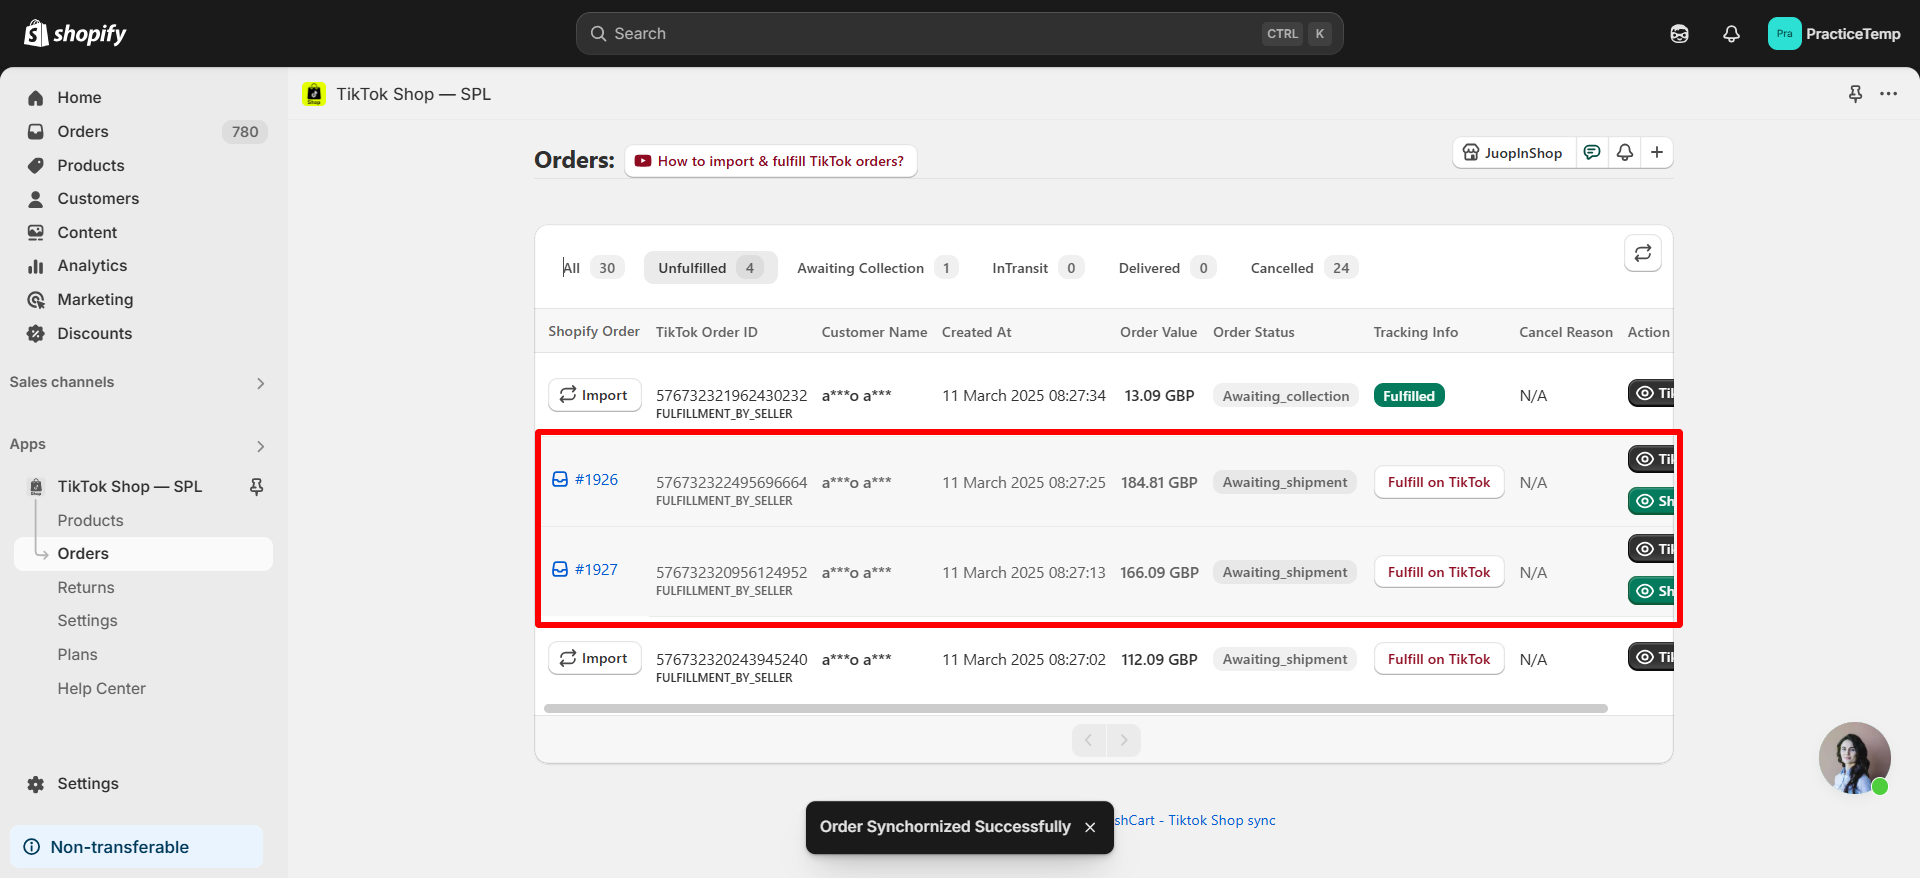
Task: Click Fulfill on TikTok for 112.09 GBP order
Action: [1438, 659]
